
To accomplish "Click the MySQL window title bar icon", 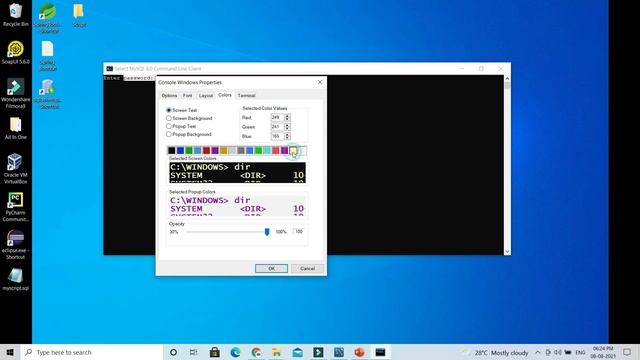I will (109, 69).
